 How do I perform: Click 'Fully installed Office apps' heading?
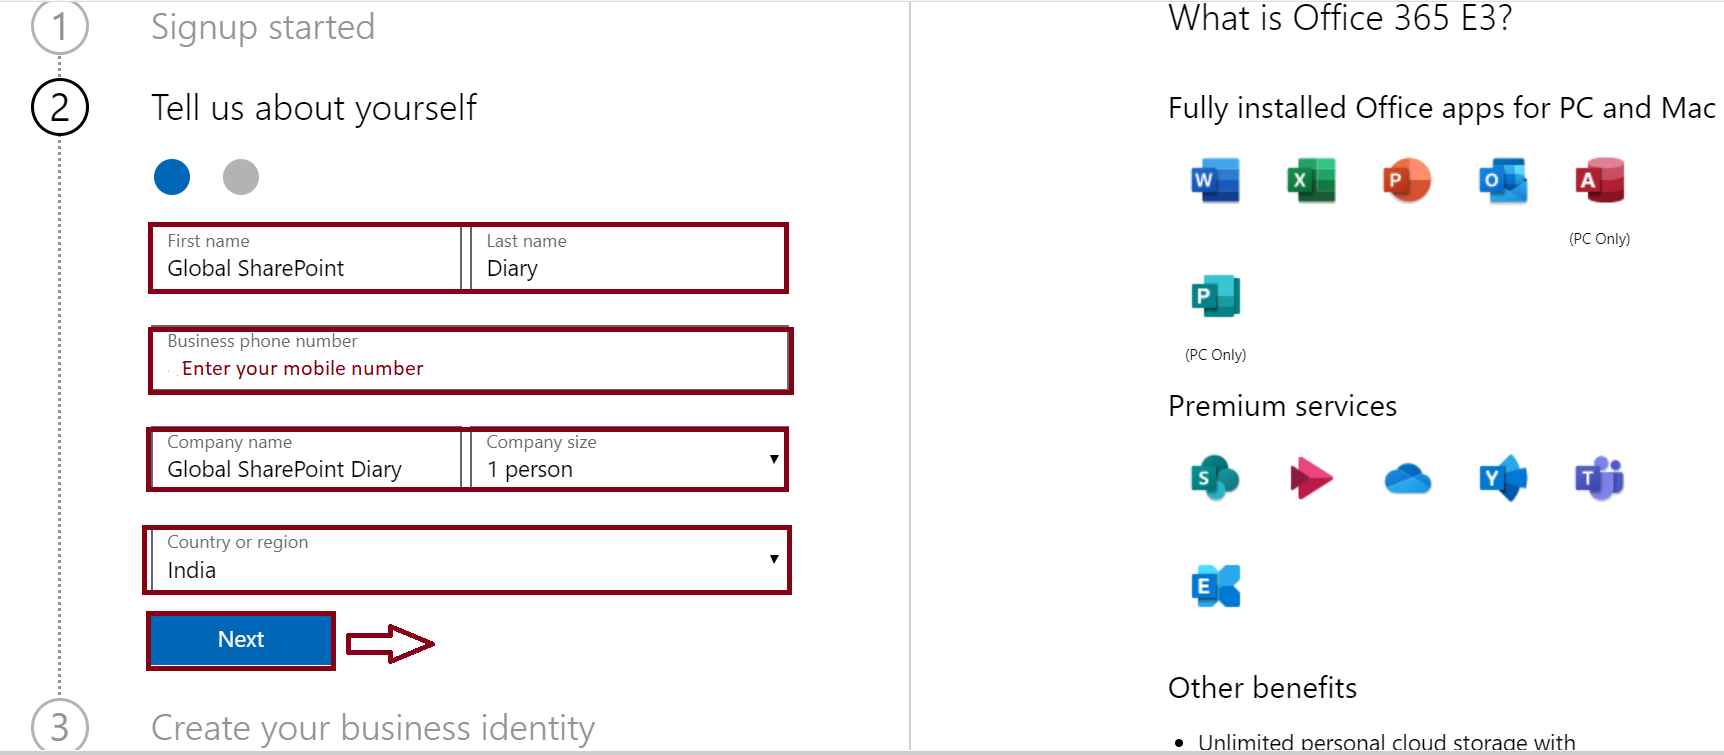pyautogui.click(x=1442, y=108)
